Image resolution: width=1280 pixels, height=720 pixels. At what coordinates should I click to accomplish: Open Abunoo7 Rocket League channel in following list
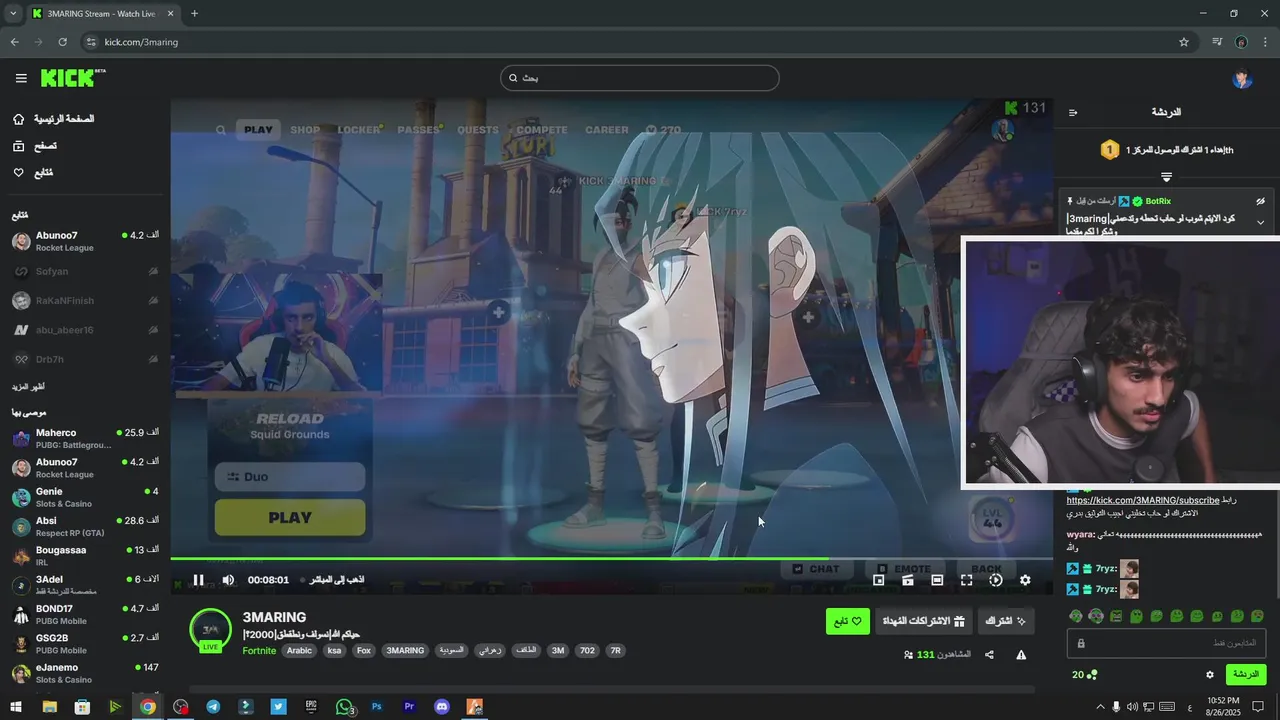(x=85, y=241)
